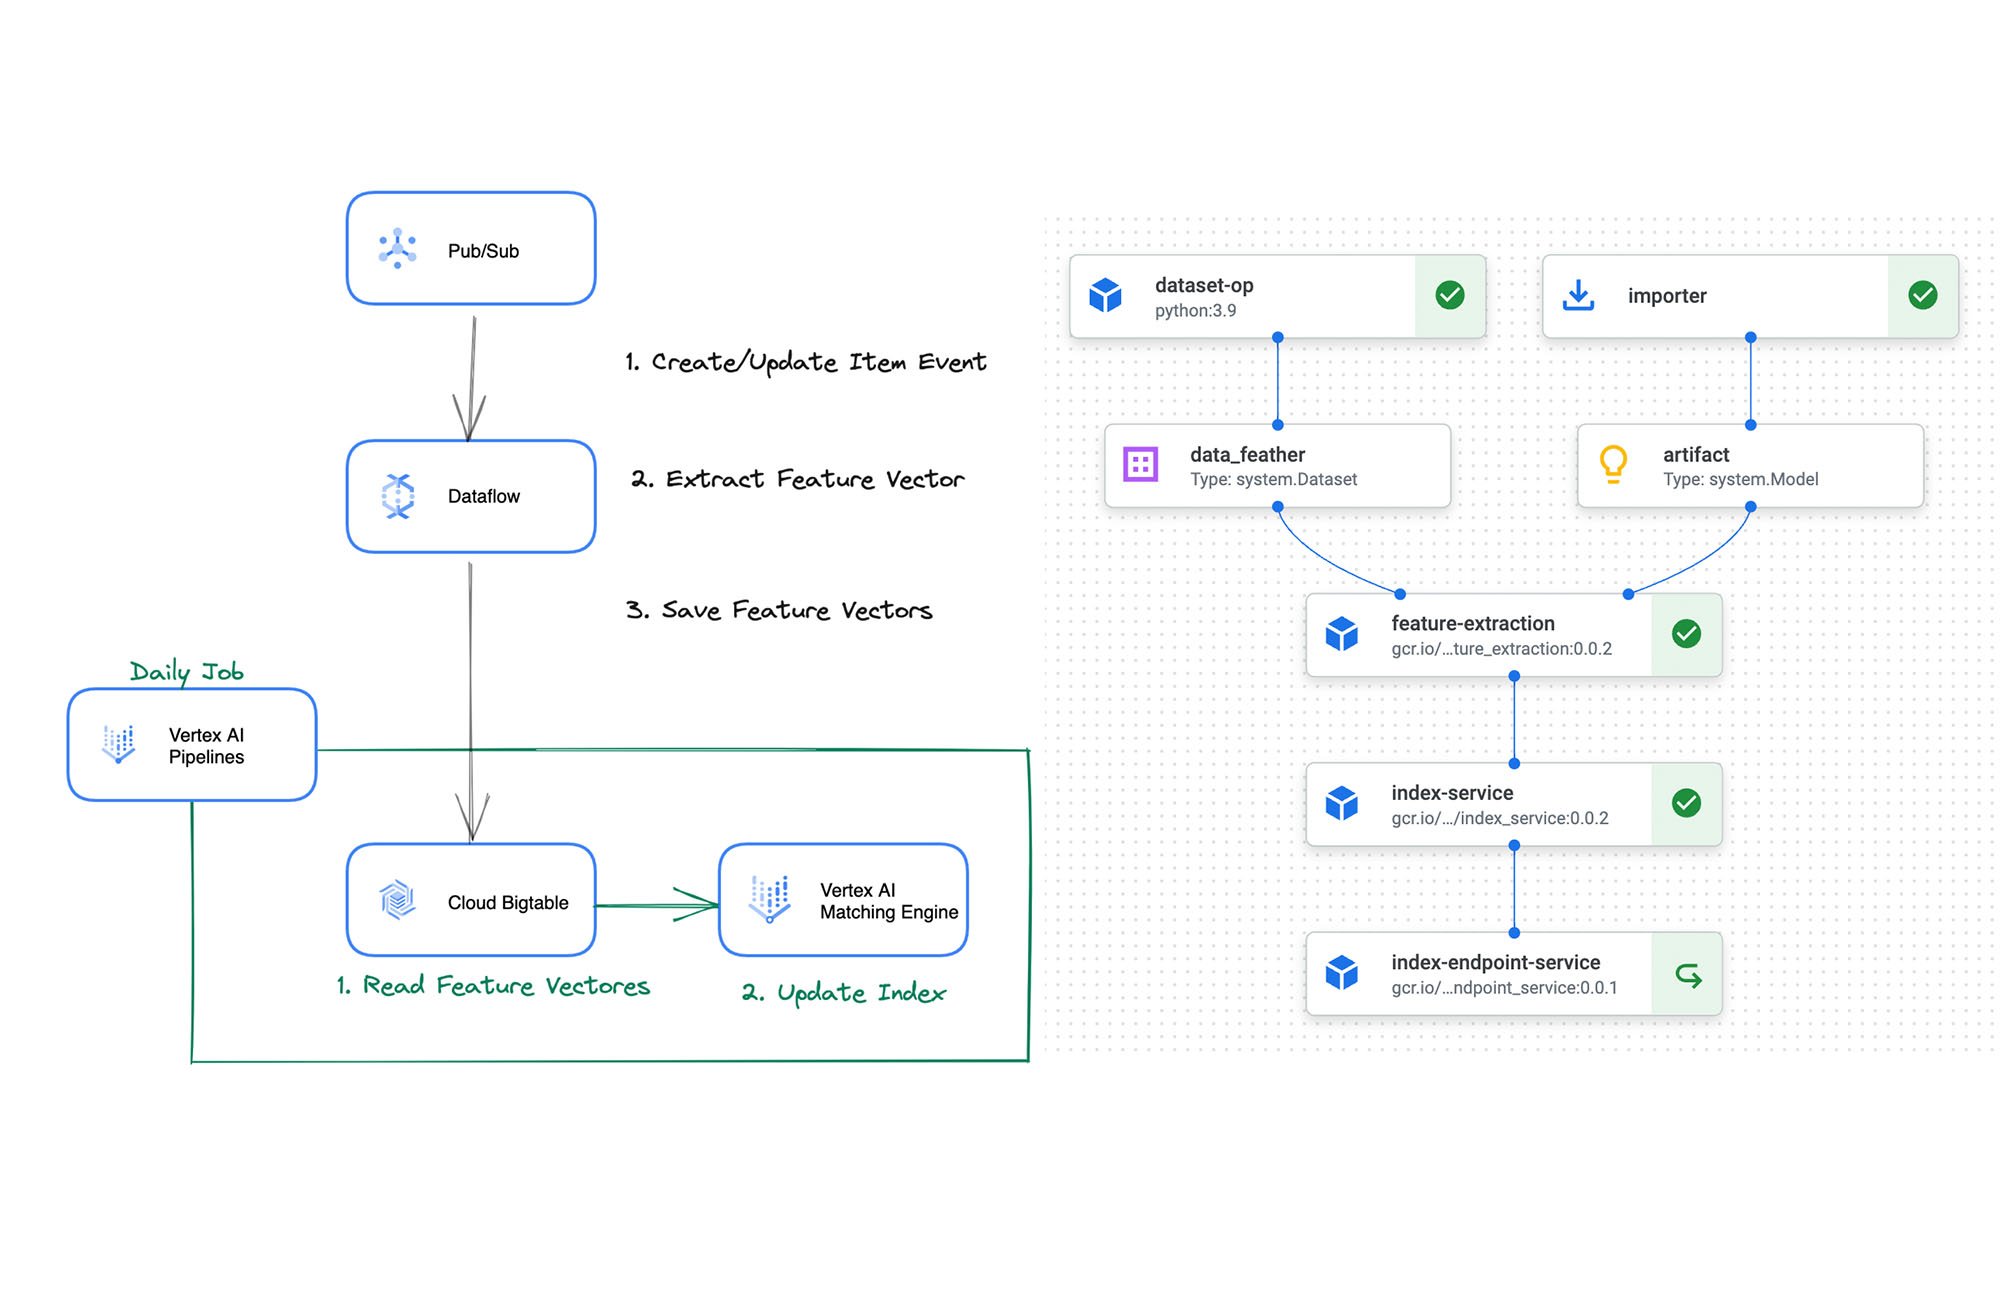The width and height of the screenshot is (2000, 1295).
Task: Click the 'Save Feature Vectors' text
Action: point(797,610)
